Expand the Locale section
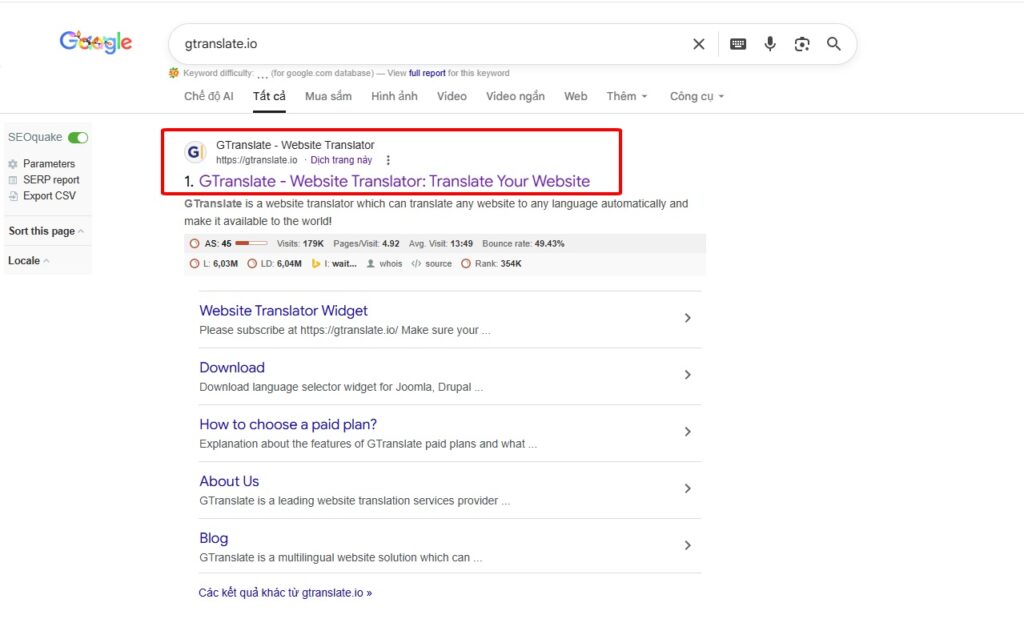 (28, 261)
